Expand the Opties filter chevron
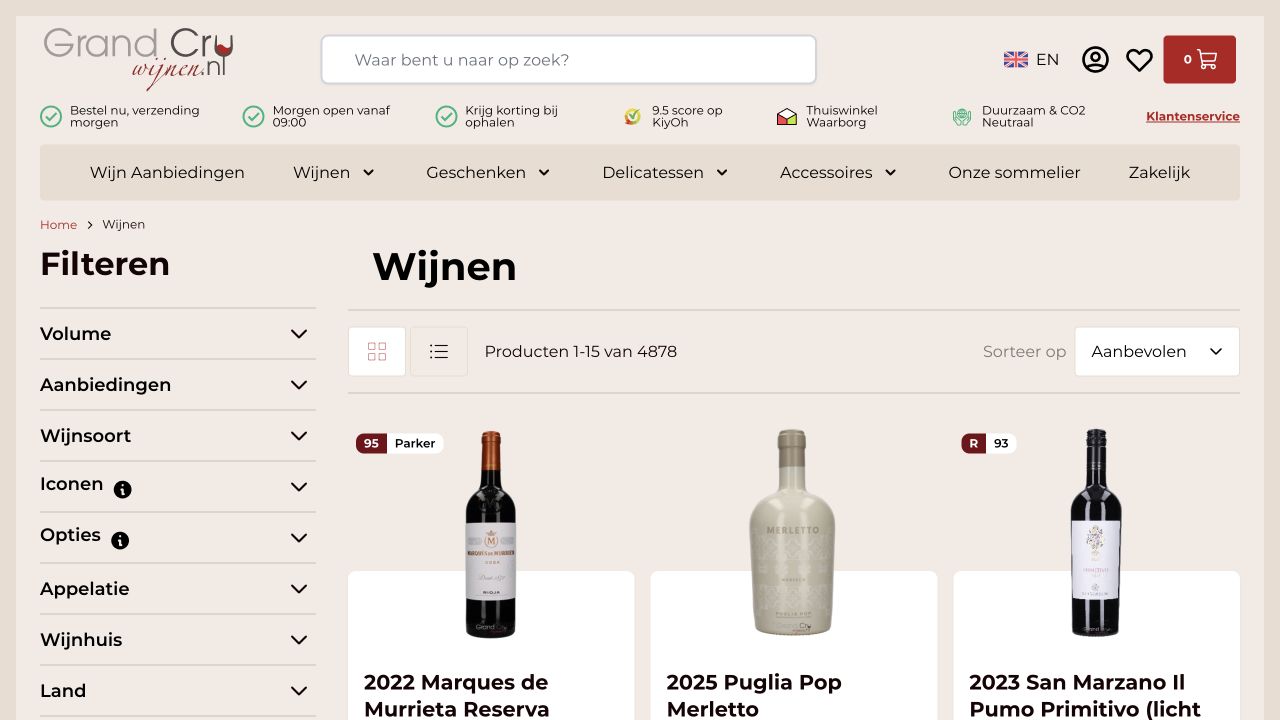 tap(299, 538)
